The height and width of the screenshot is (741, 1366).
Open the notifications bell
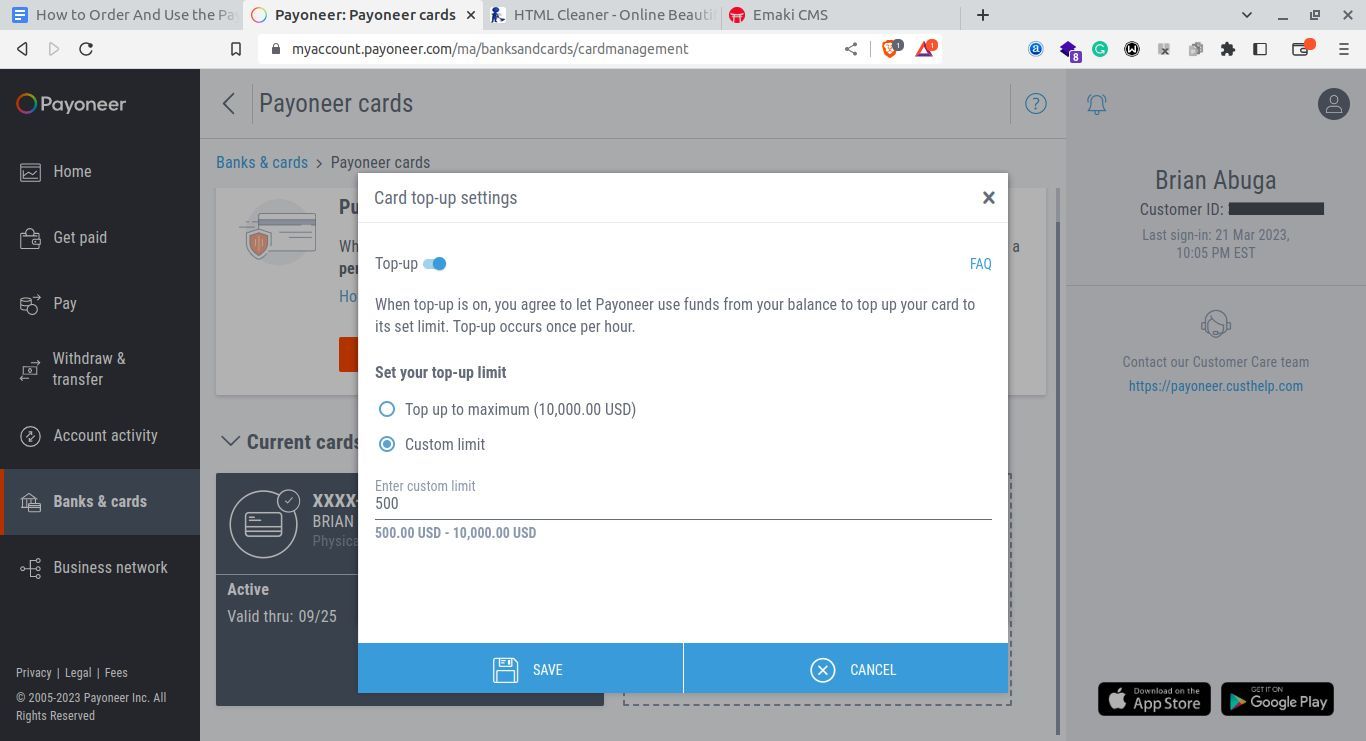(x=1096, y=103)
